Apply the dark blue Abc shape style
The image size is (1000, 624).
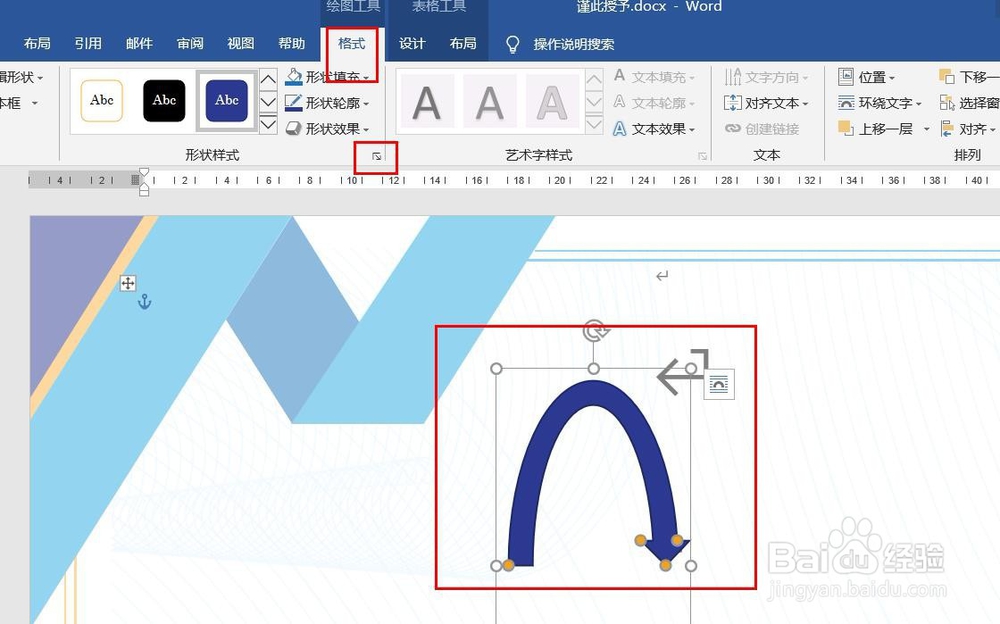pos(226,101)
